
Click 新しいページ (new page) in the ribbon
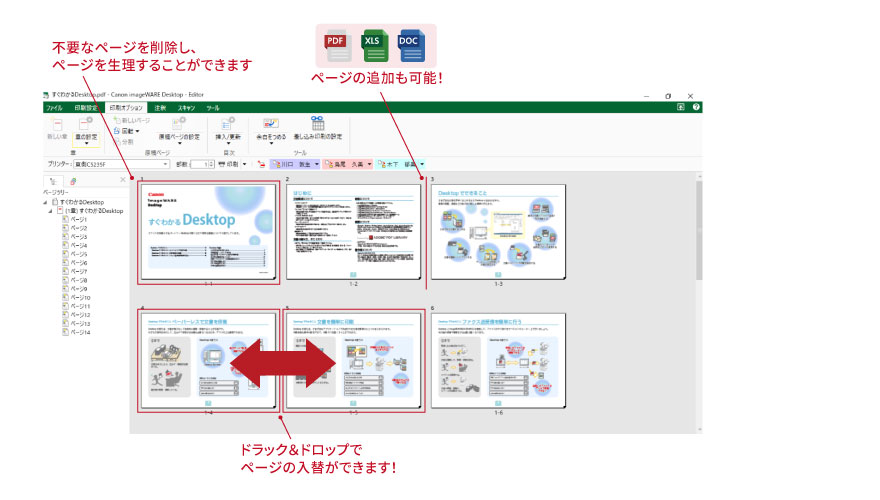click(131, 121)
